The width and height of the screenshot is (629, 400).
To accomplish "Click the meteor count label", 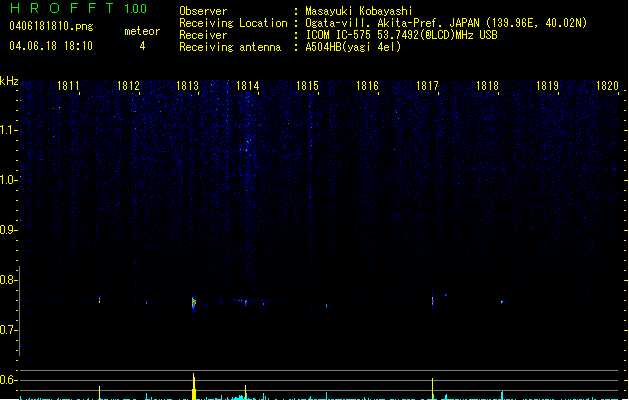I will click(142, 31).
